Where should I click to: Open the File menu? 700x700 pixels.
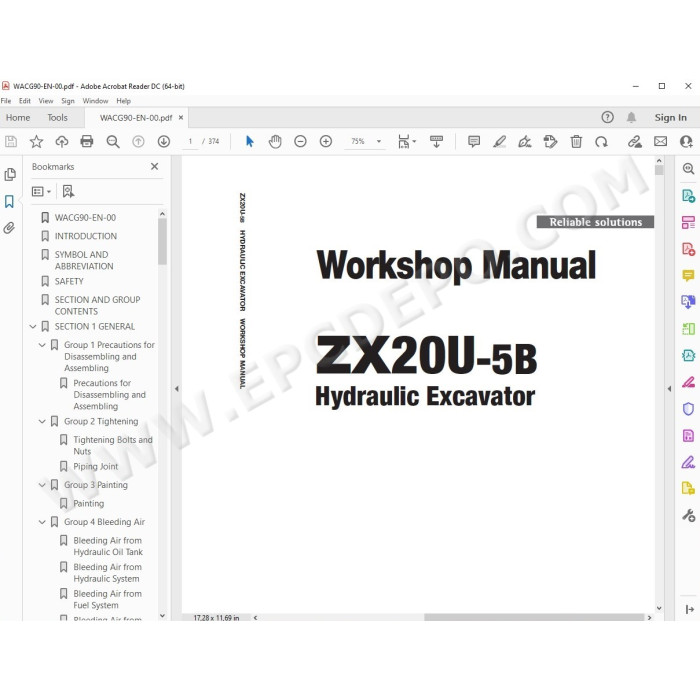6,101
